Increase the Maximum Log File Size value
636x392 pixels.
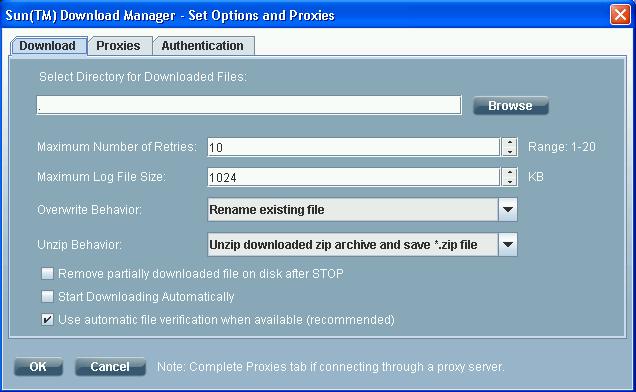pos(509,172)
